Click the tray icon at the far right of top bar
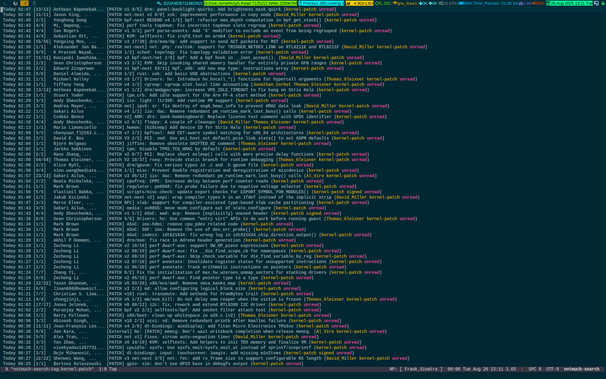Image resolution: width=606 pixels, height=379 pixels. (x=603, y=3)
